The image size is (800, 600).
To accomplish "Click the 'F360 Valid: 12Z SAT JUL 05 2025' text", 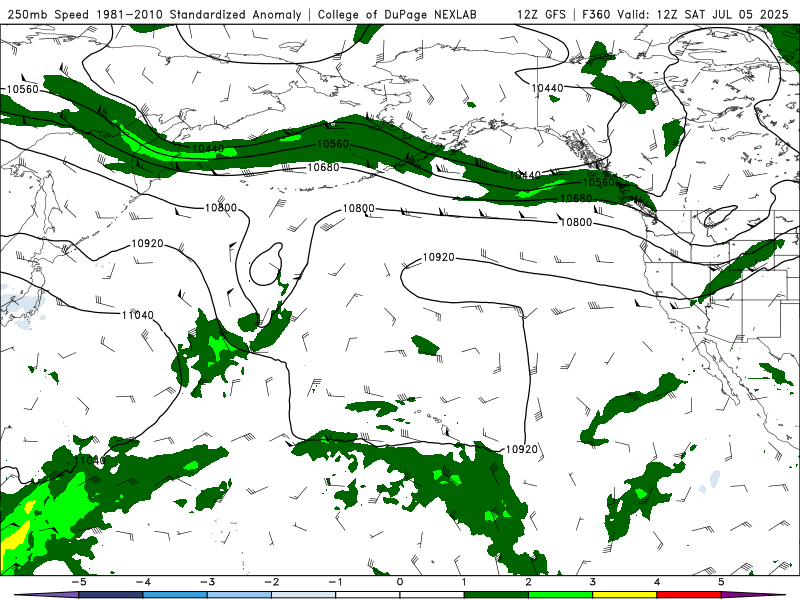I will 685,14.
